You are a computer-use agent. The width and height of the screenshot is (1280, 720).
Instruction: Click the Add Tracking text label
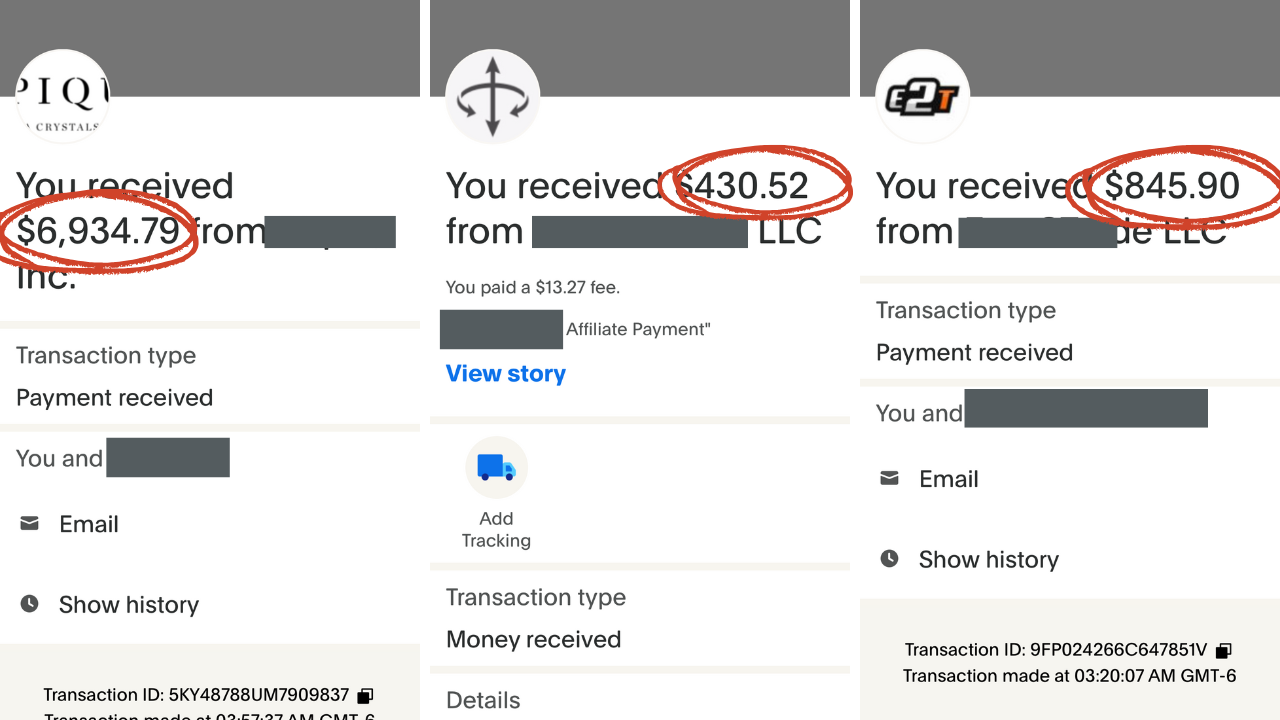tap(496, 530)
